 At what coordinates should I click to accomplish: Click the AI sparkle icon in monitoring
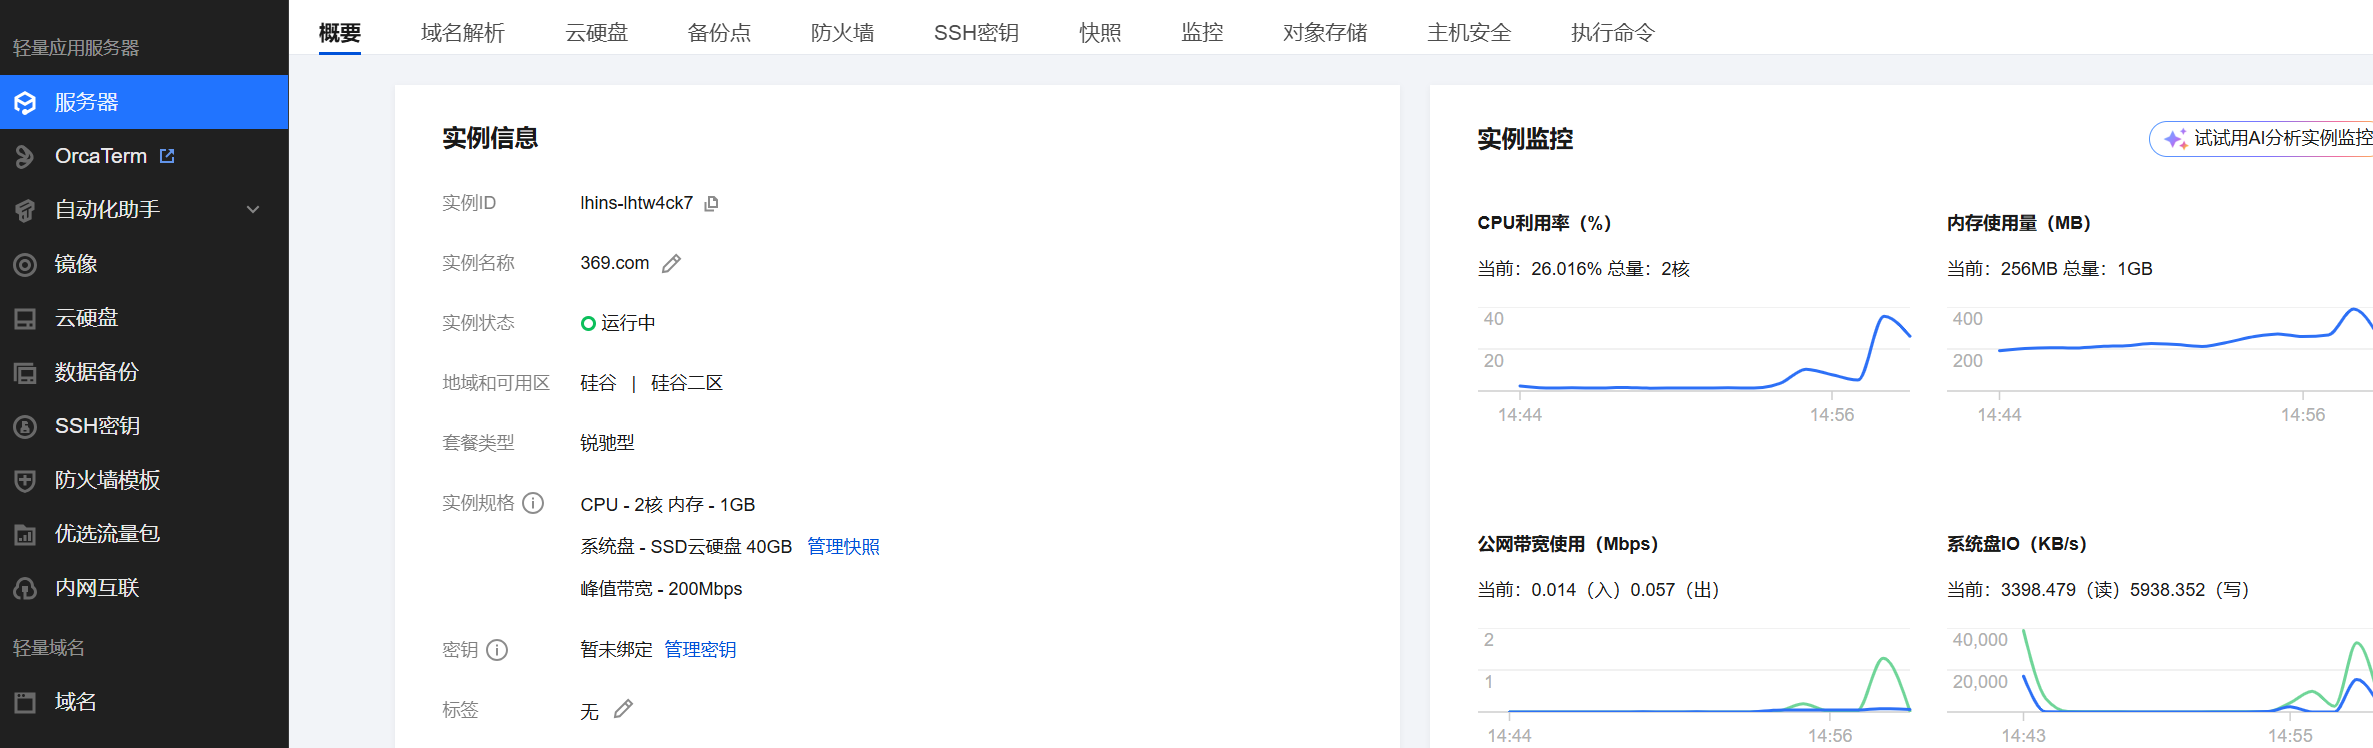(x=2175, y=139)
